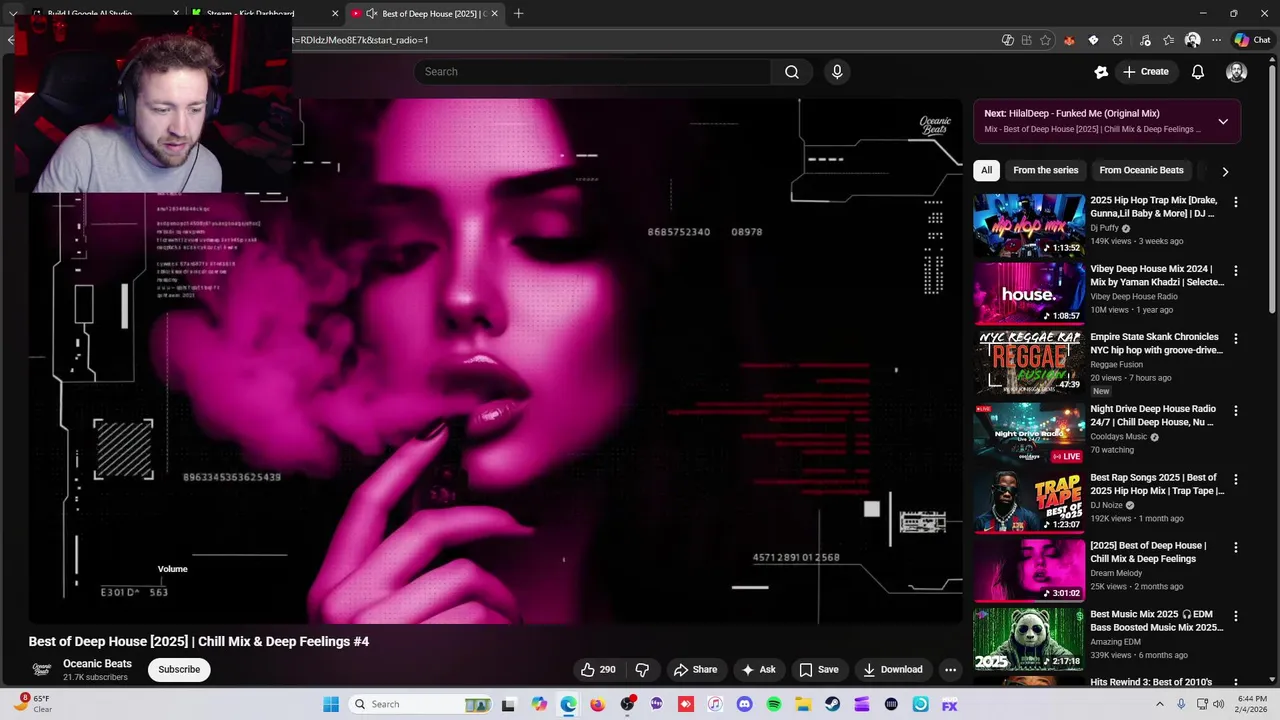Dislike the video with thumbs down

[642, 670]
